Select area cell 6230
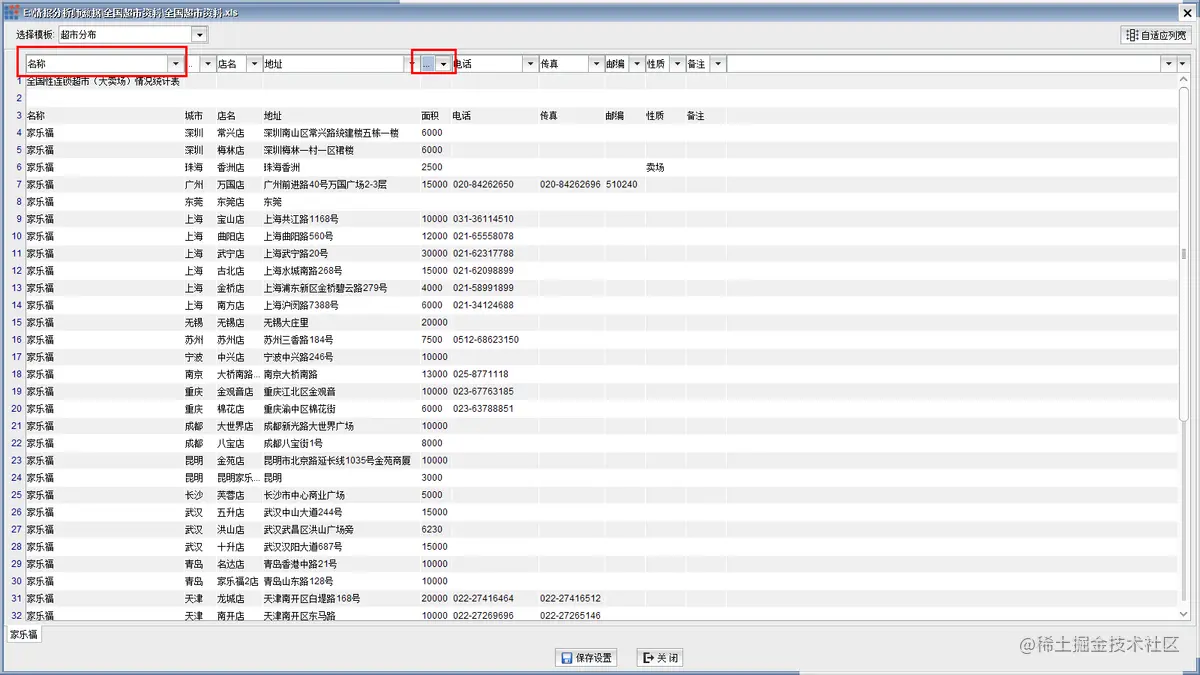The height and width of the screenshot is (675, 1200). coord(432,529)
